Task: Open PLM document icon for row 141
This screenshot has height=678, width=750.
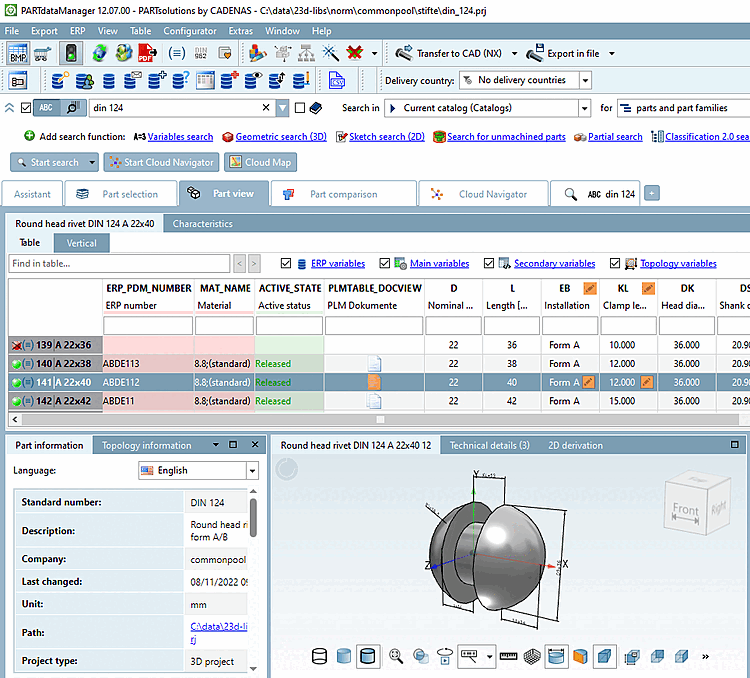Action: tap(374, 382)
